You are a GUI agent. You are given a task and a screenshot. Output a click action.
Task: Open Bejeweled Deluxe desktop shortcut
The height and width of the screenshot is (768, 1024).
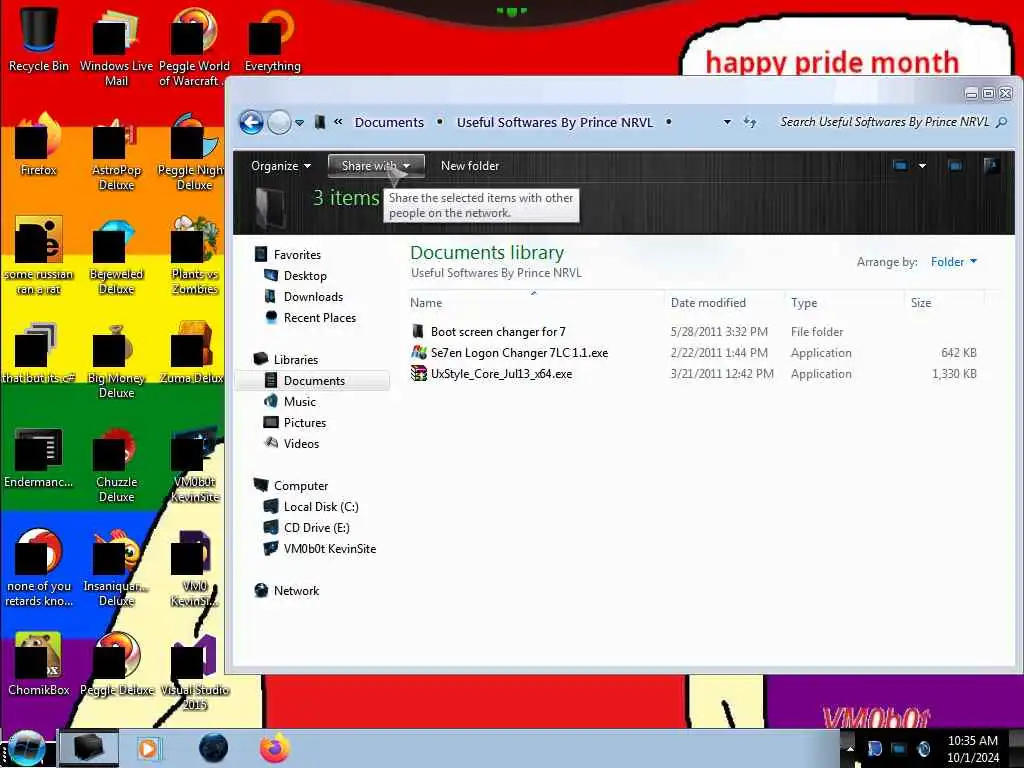point(116,256)
